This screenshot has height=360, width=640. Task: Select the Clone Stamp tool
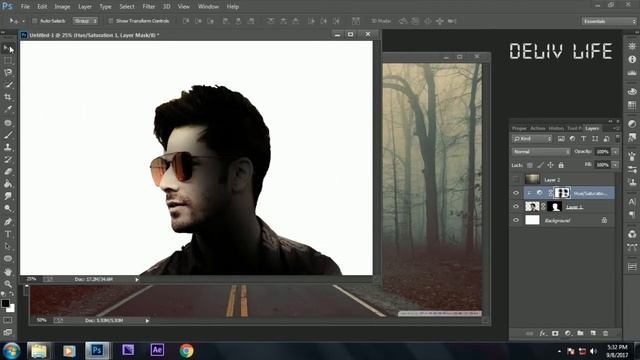(8, 147)
